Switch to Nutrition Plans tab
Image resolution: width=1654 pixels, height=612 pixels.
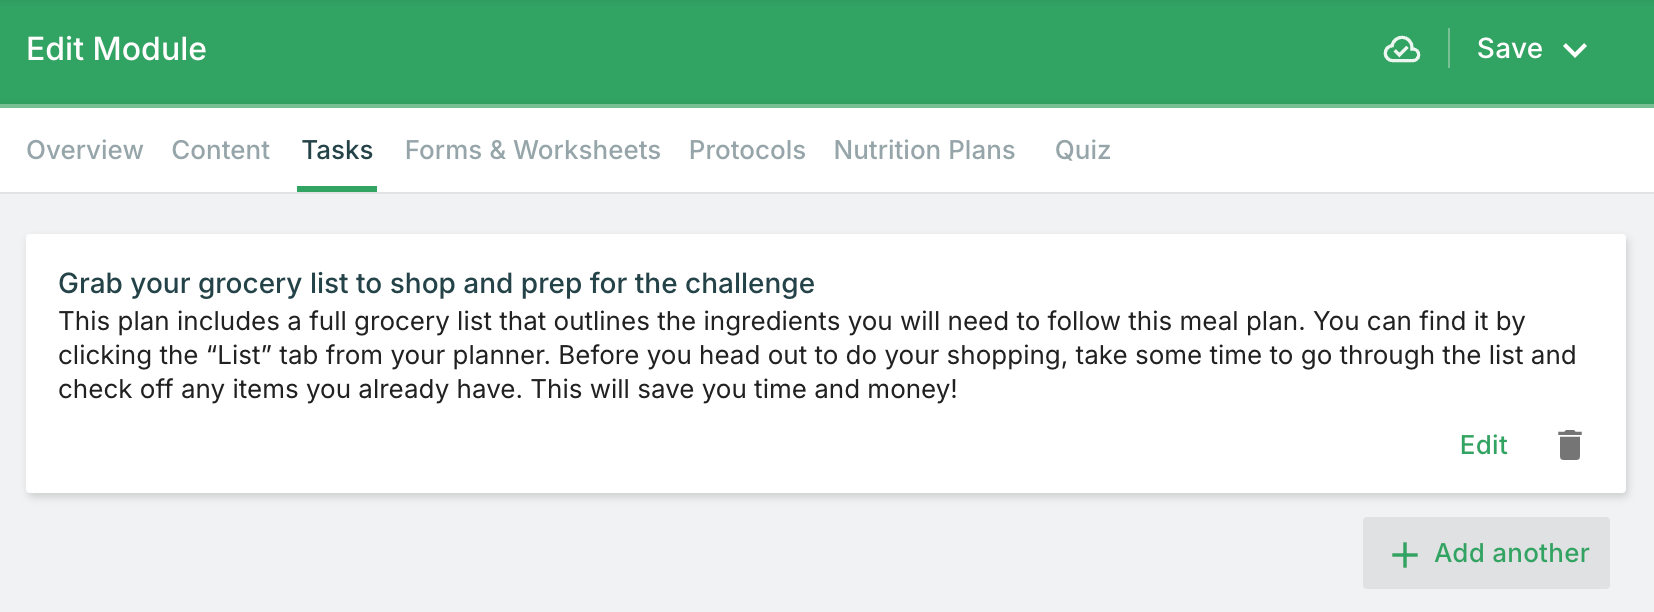coord(924,150)
